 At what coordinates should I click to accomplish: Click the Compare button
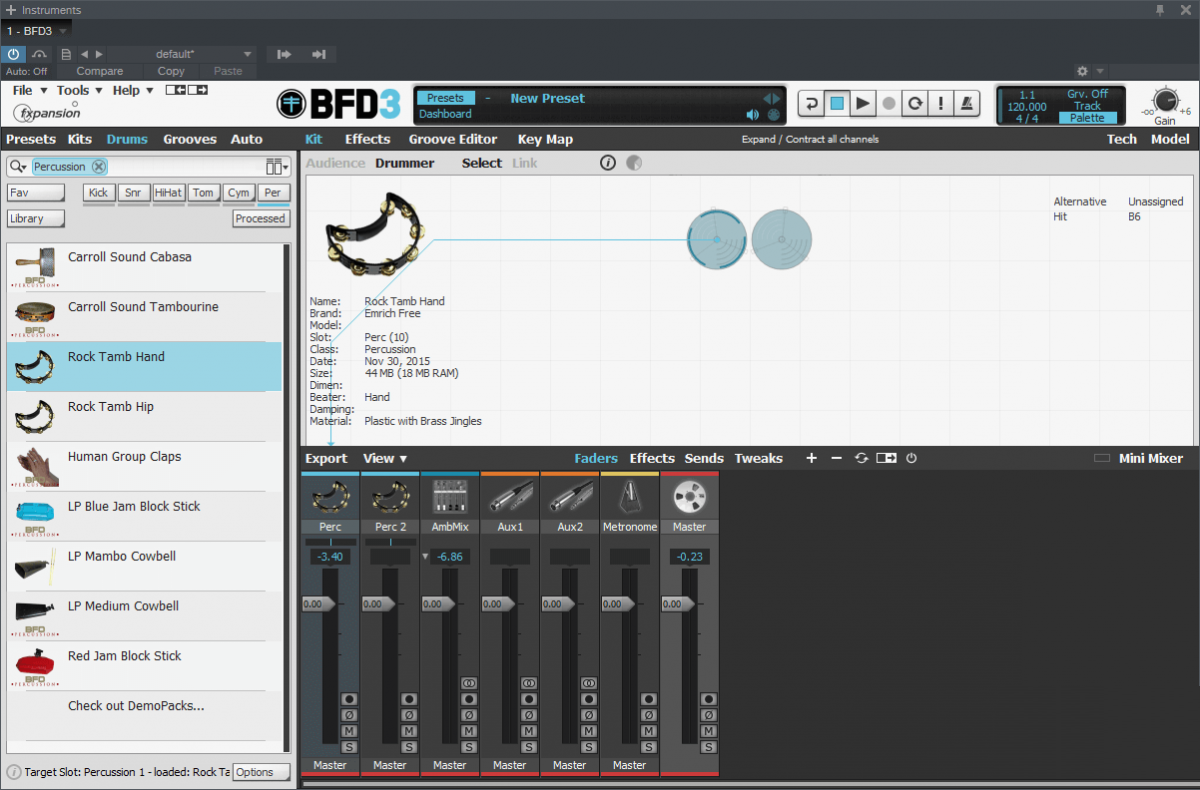tap(100, 71)
